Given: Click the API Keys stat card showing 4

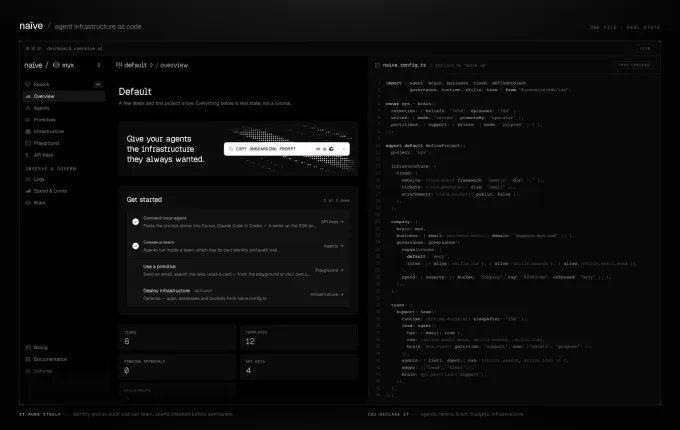Looking at the screenshot, I should 298,366.
